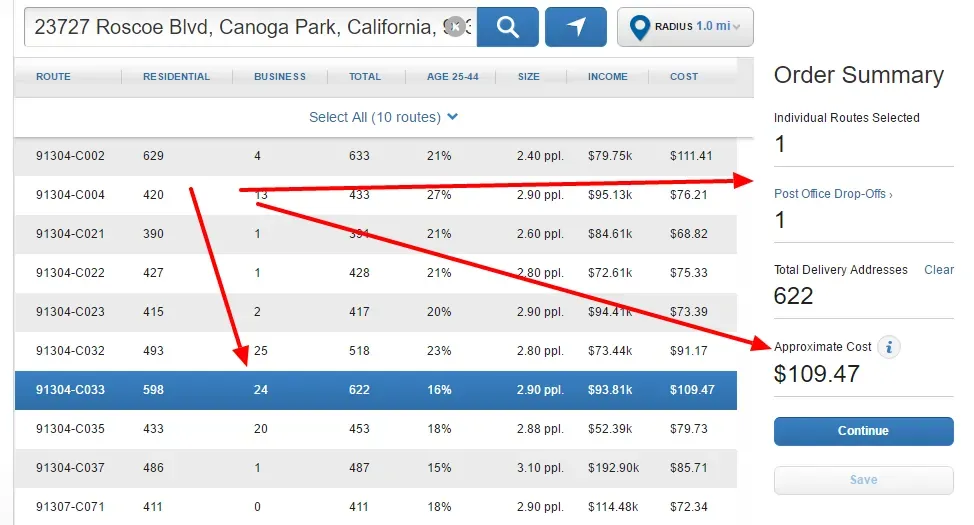Sort by the Age 25-44 column header

click(451, 77)
